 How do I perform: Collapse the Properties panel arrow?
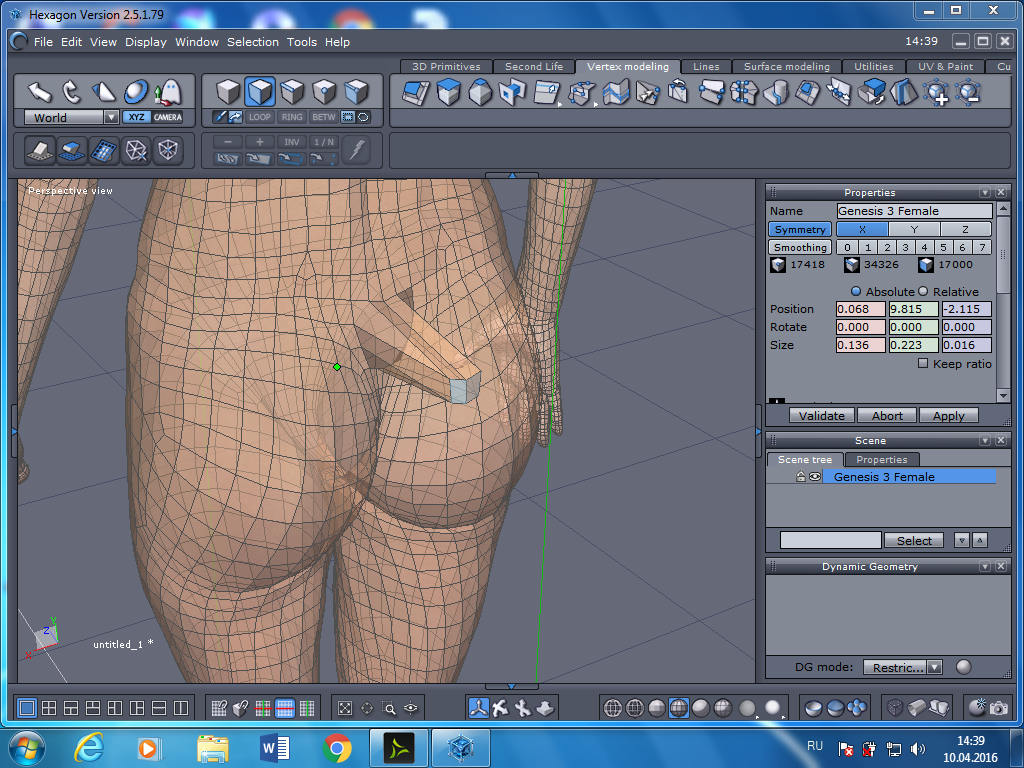click(x=985, y=192)
